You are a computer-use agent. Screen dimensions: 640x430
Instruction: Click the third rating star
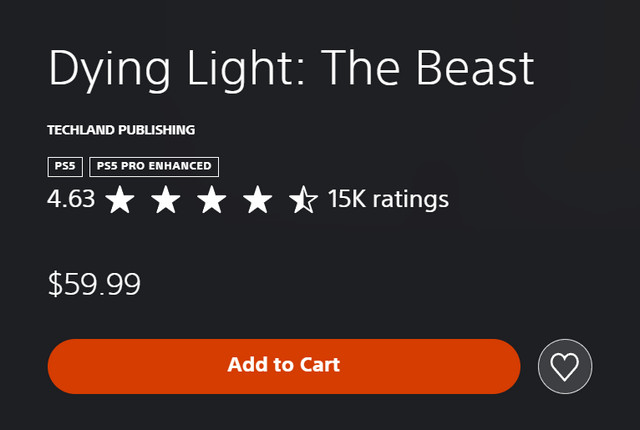coord(212,200)
